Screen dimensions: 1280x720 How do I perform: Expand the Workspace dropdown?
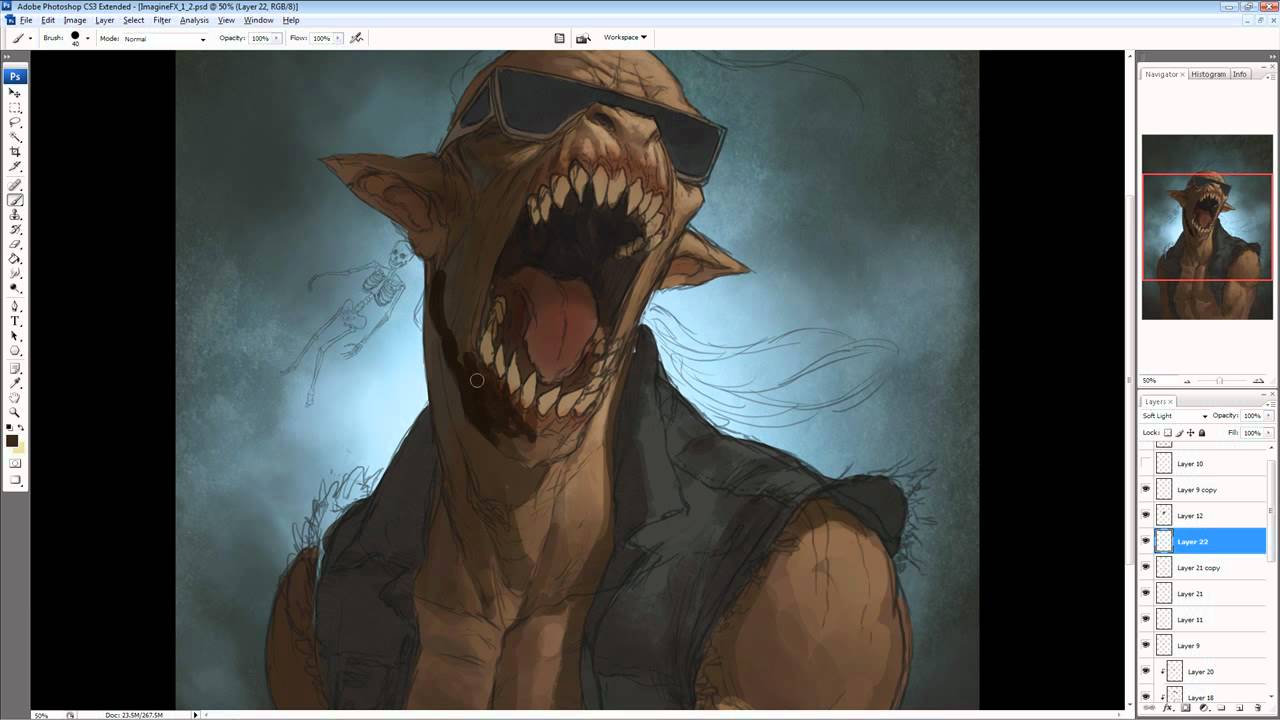pos(625,38)
